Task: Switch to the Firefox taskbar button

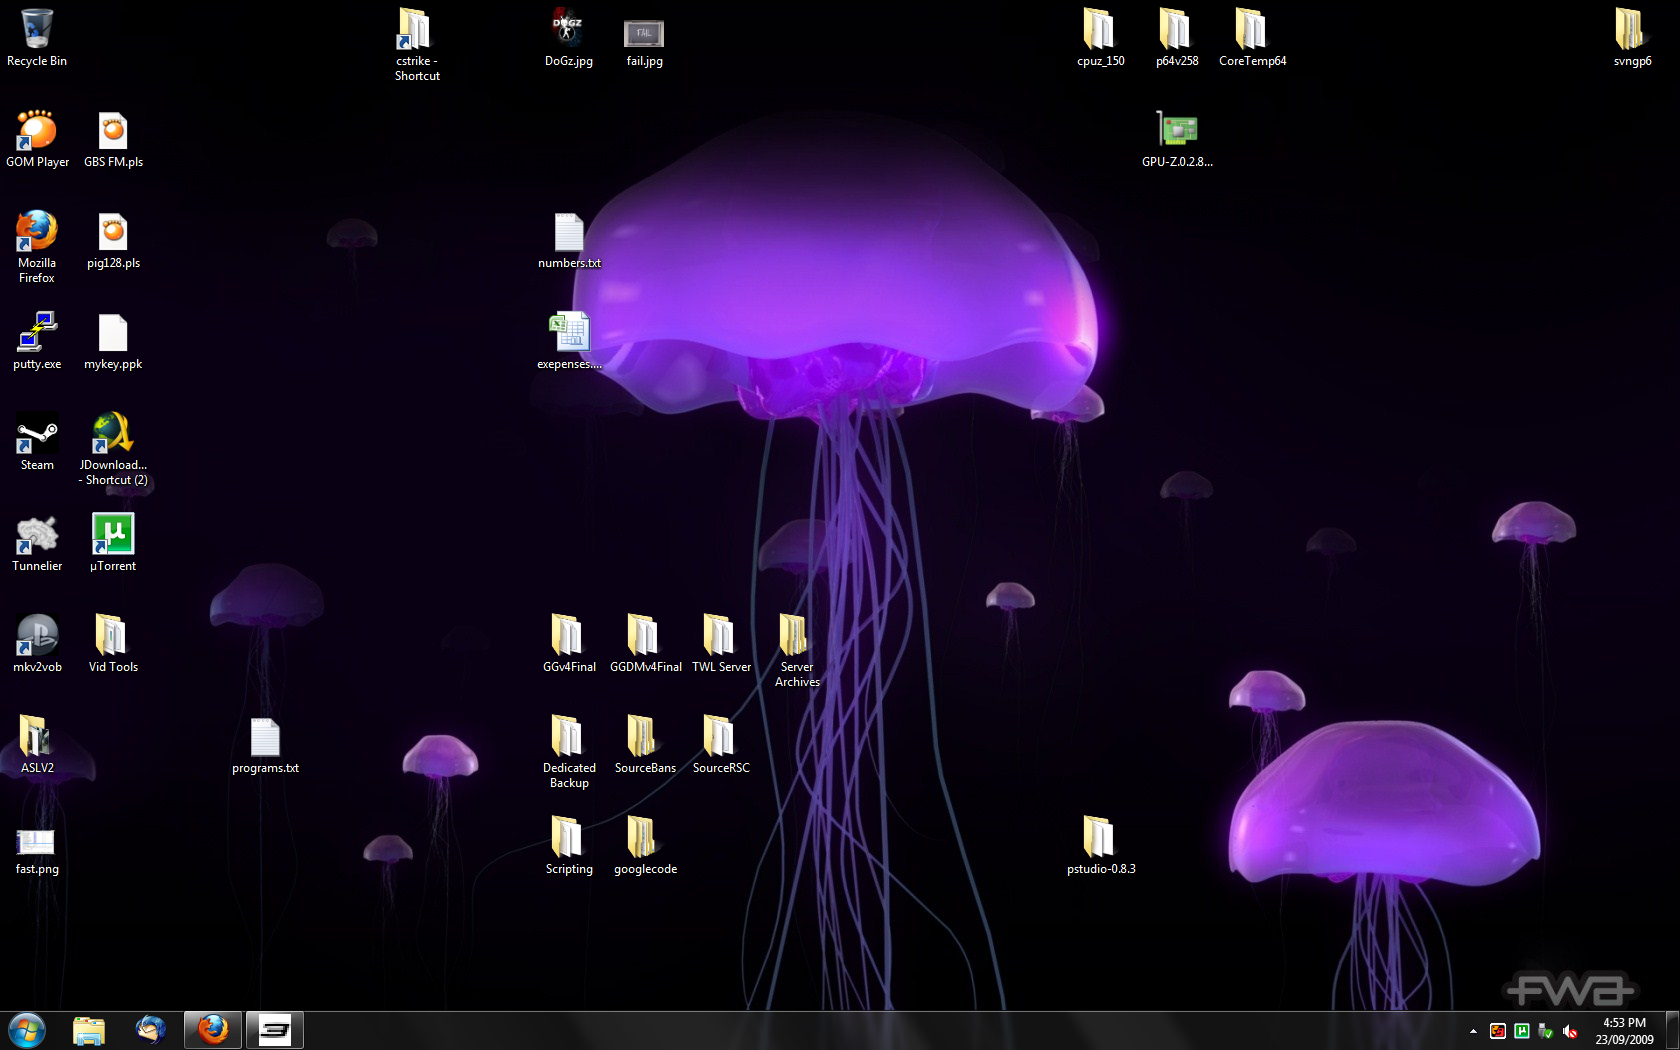Action: coord(213,1030)
